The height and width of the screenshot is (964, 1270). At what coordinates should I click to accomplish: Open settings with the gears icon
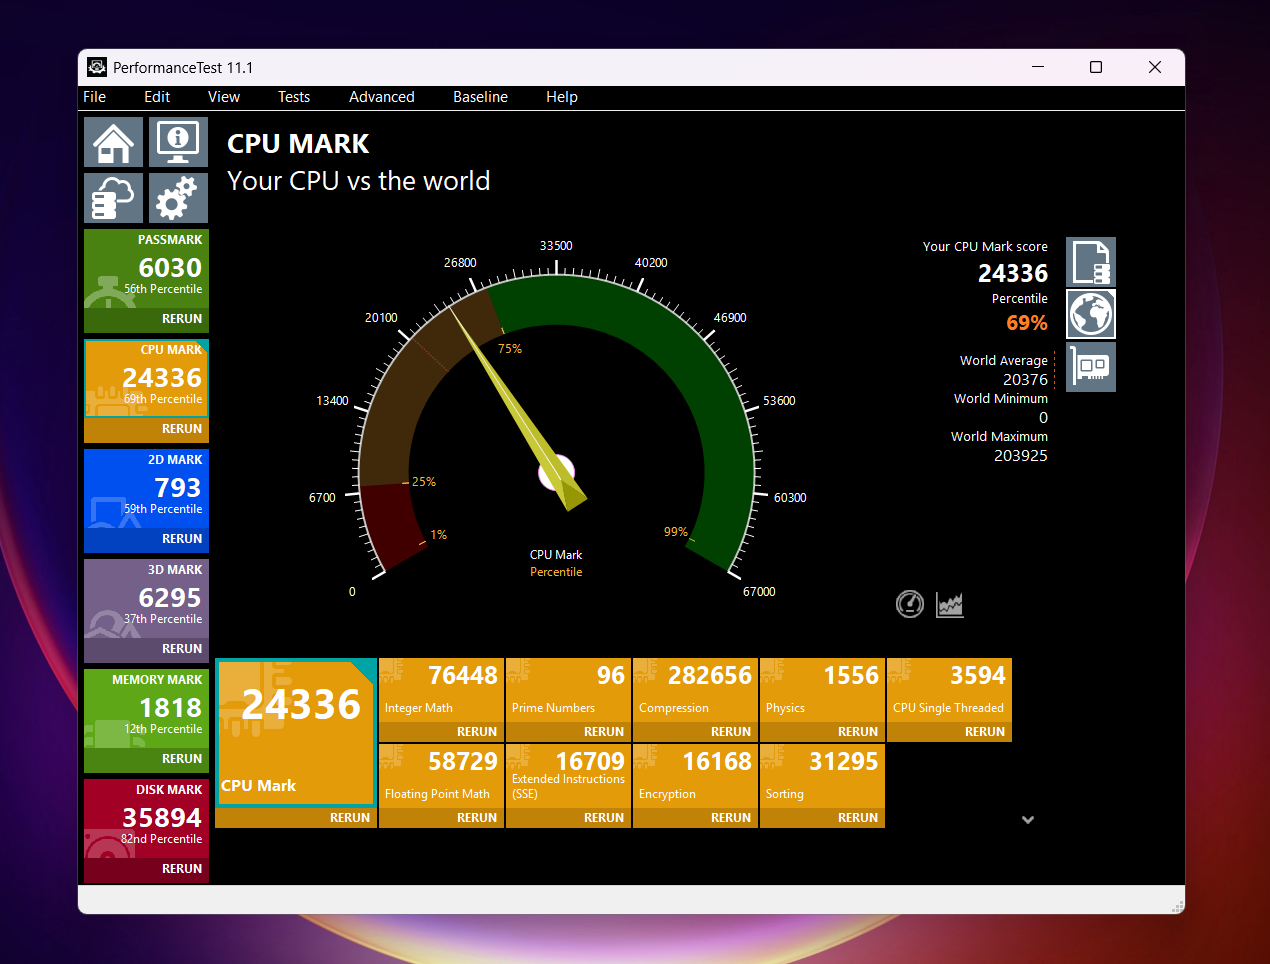pyautogui.click(x=178, y=197)
